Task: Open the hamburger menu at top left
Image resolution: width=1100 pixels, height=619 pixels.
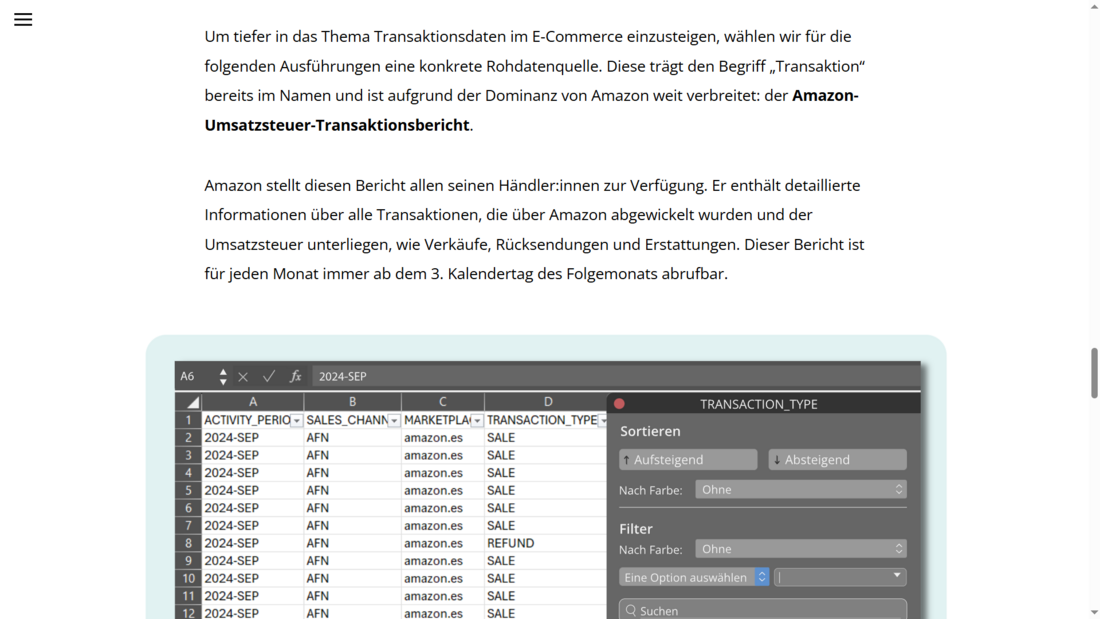Action: tap(23, 20)
